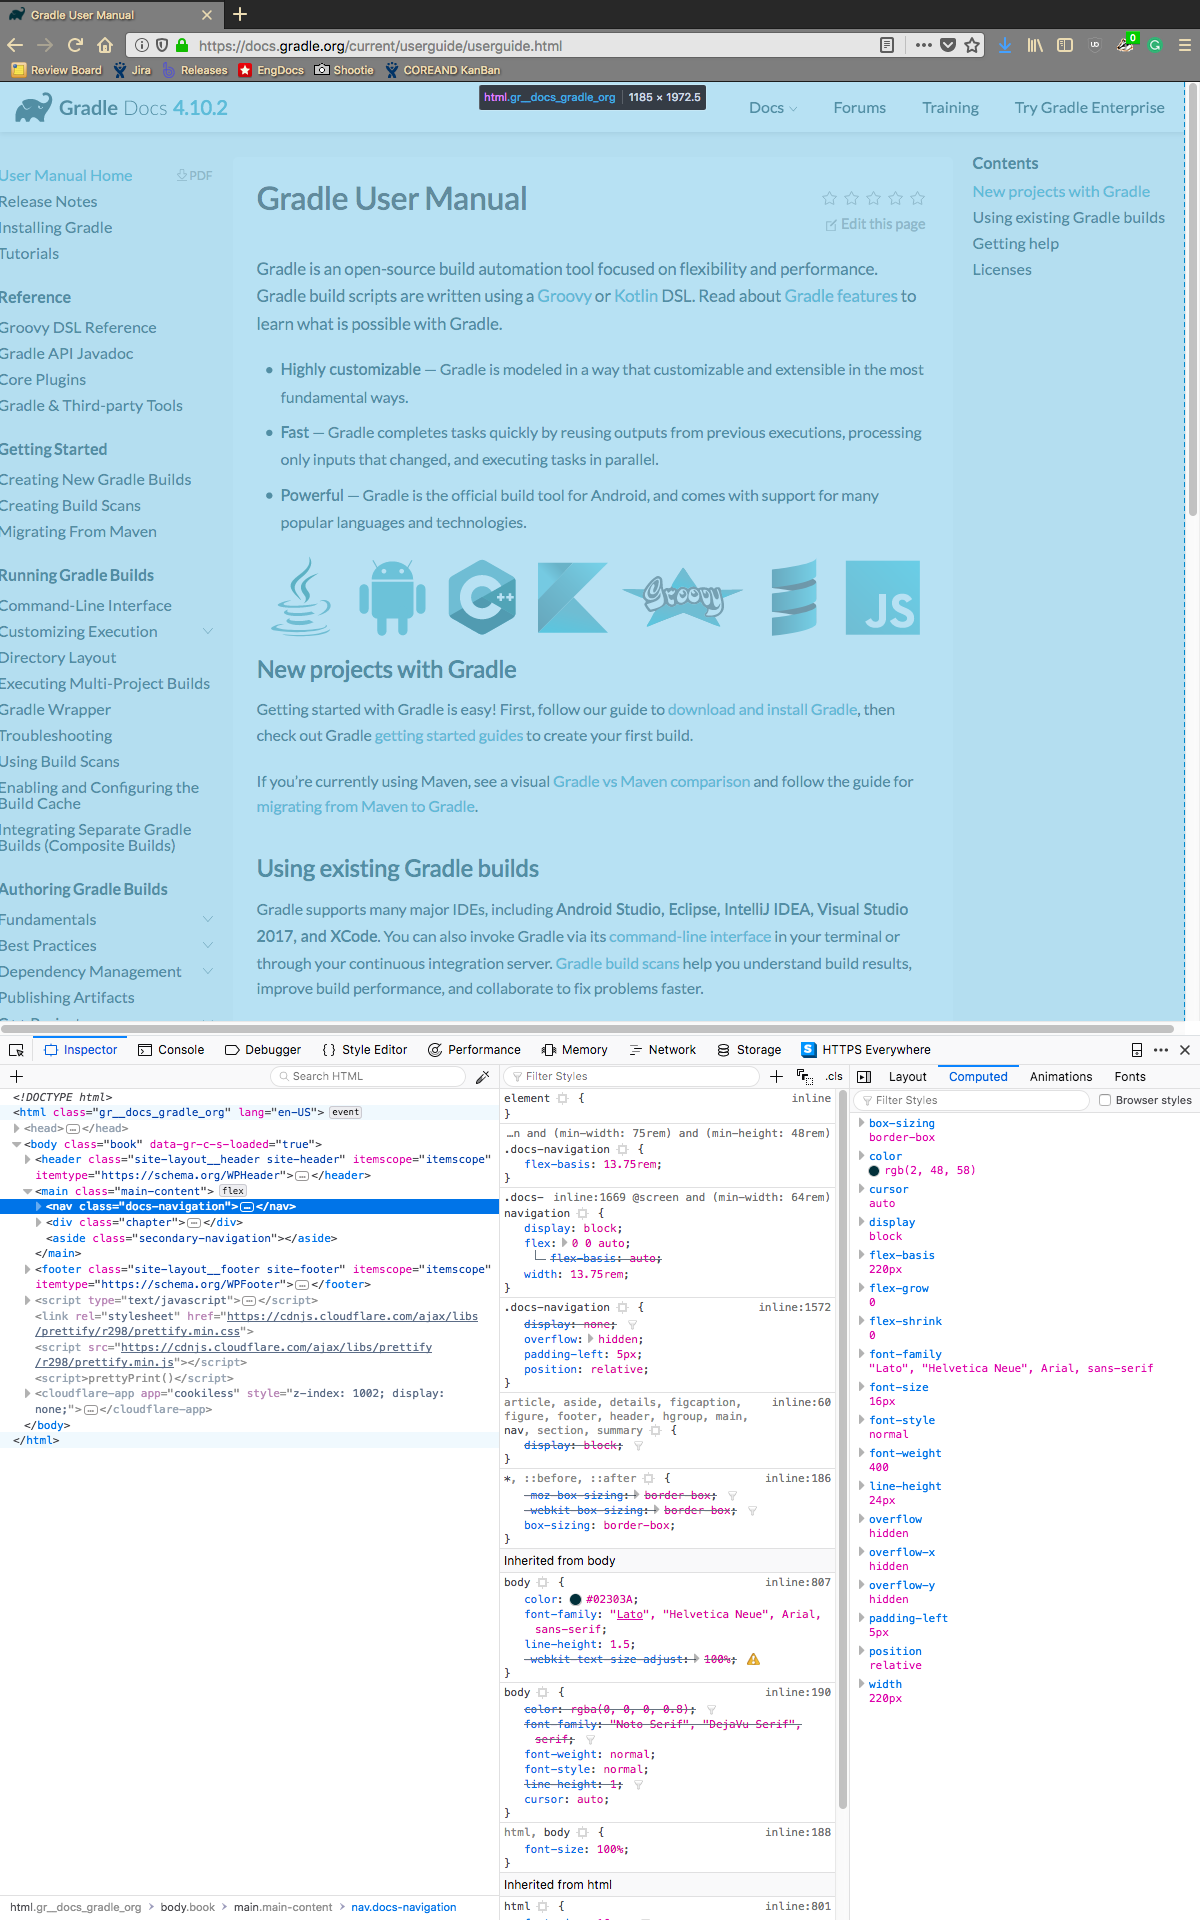Screen dimensions: 1200x1920
Task: Enable the Browser styles checkbox
Action: point(1105,1100)
